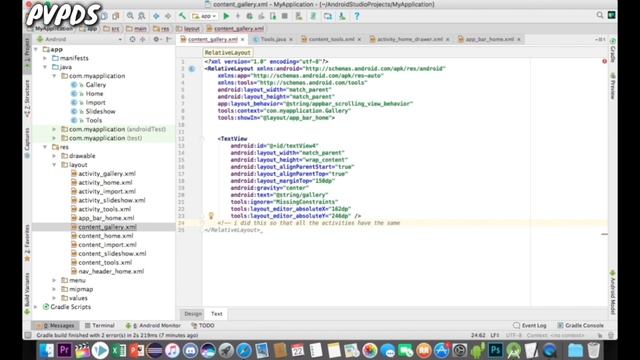Viewport: 640px width, 360px height.
Task: Open Help via the question mark icon
Action: tap(357, 16)
